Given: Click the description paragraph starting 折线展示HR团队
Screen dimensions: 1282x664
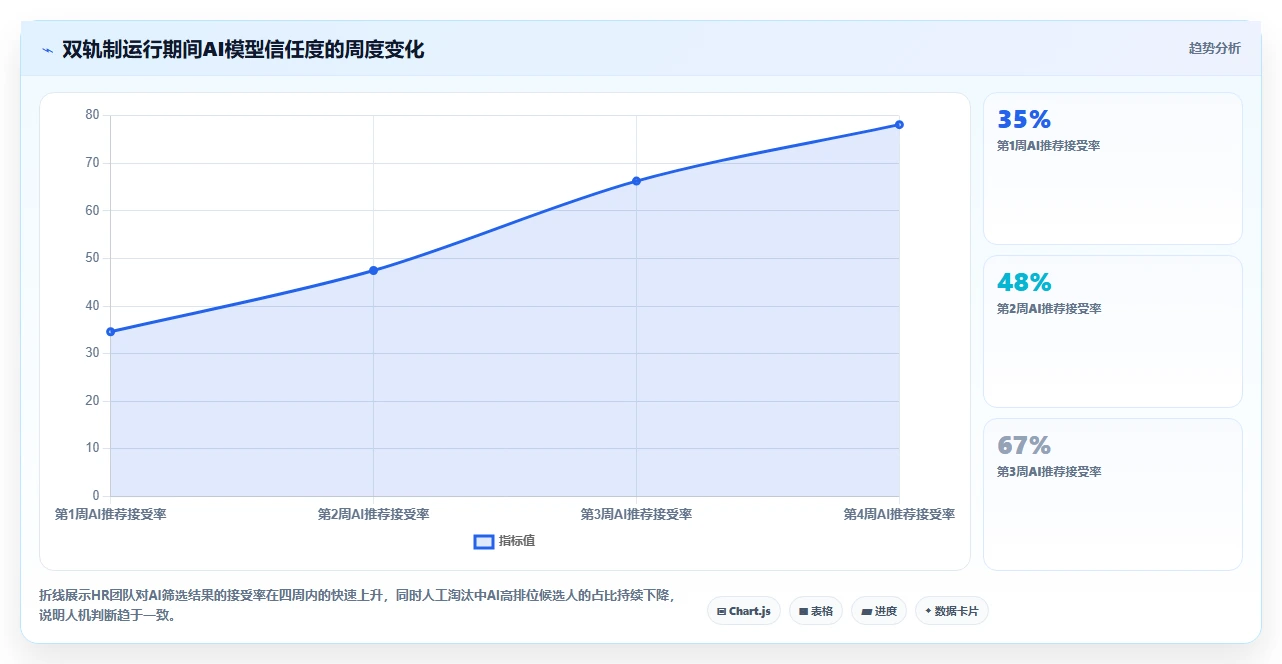Looking at the screenshot, I should (357, 605).
